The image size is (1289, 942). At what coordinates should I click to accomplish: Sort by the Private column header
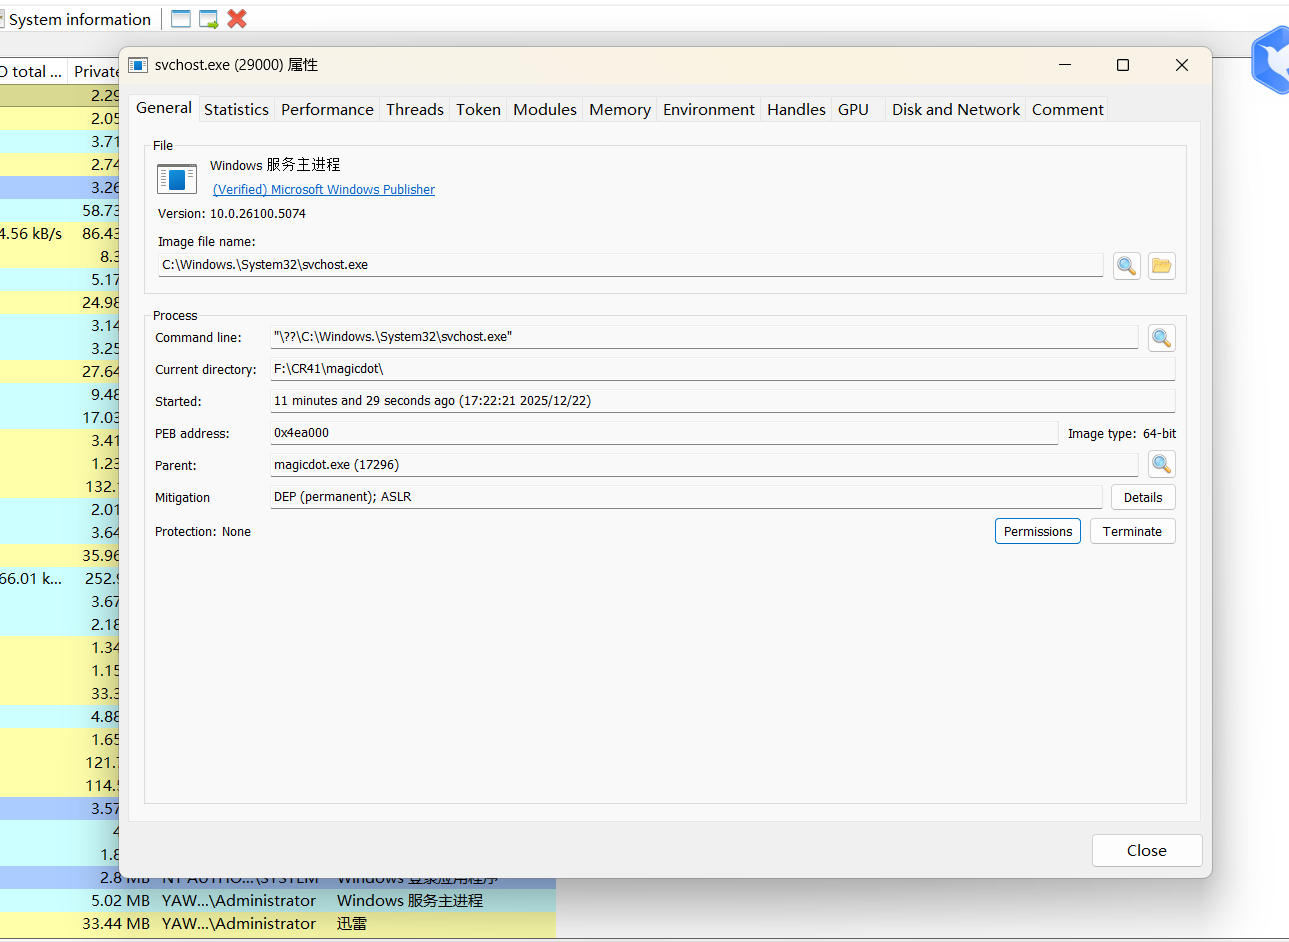click(x=95, y=71)
